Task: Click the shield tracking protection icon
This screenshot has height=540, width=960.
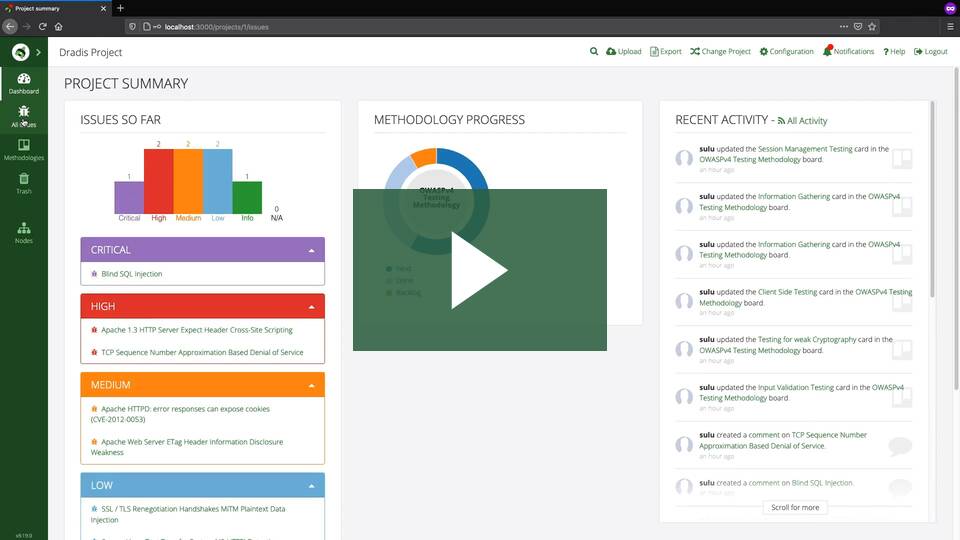Action: (132, 26)
